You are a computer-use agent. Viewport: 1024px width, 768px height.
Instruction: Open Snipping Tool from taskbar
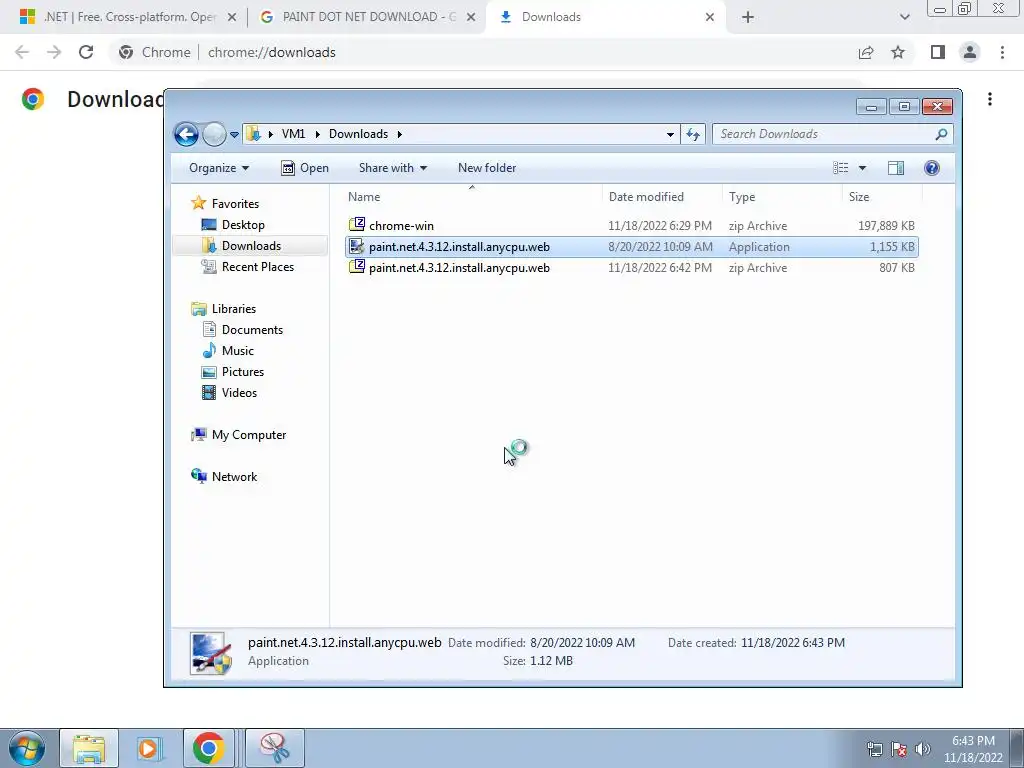pos(275,748)
